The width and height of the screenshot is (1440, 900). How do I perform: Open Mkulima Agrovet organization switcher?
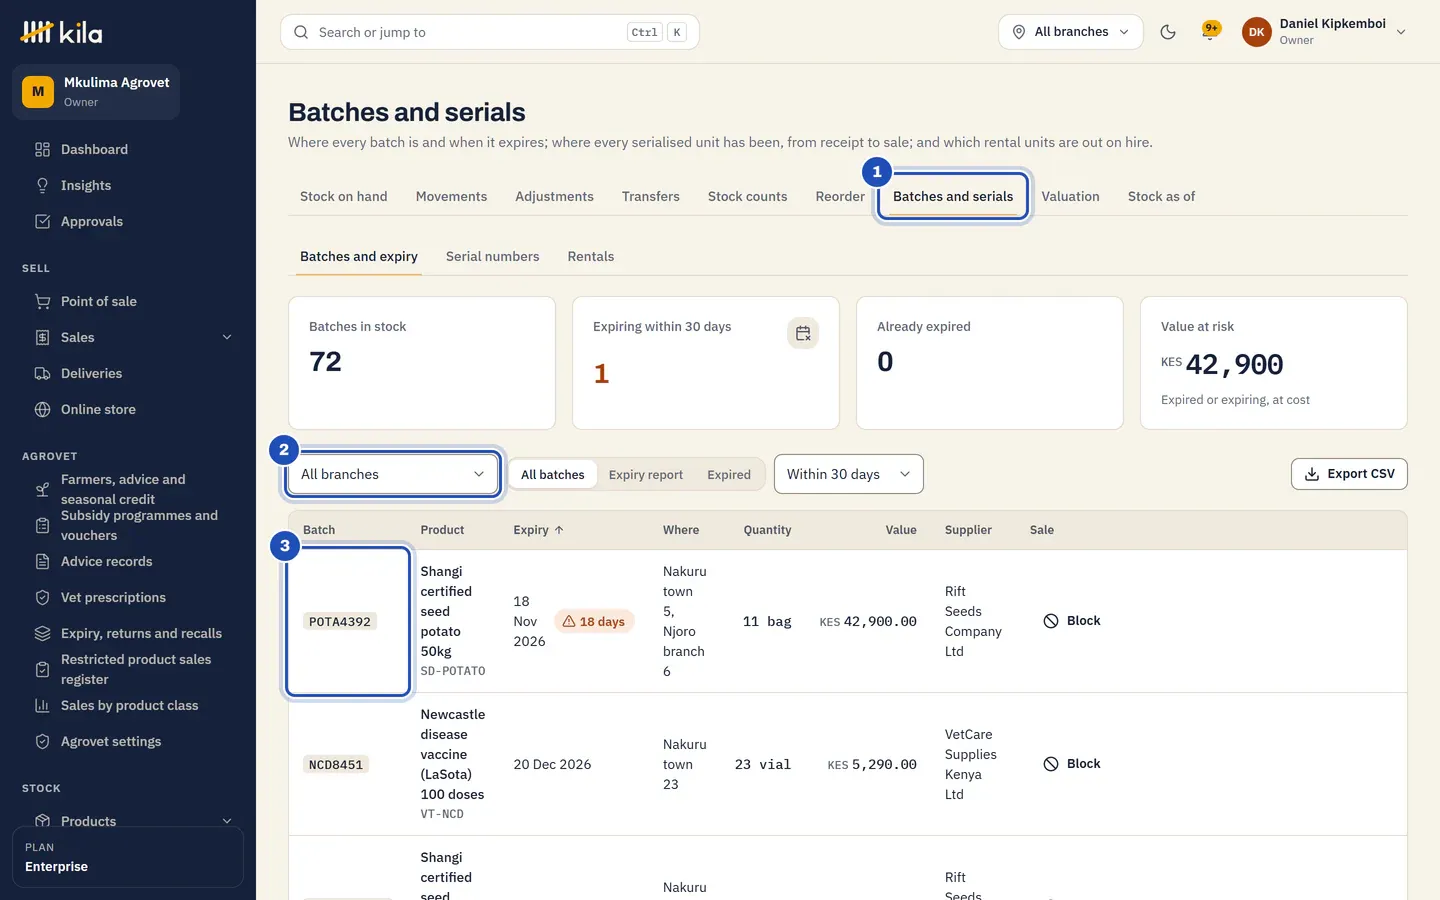[x=96, y=92]
